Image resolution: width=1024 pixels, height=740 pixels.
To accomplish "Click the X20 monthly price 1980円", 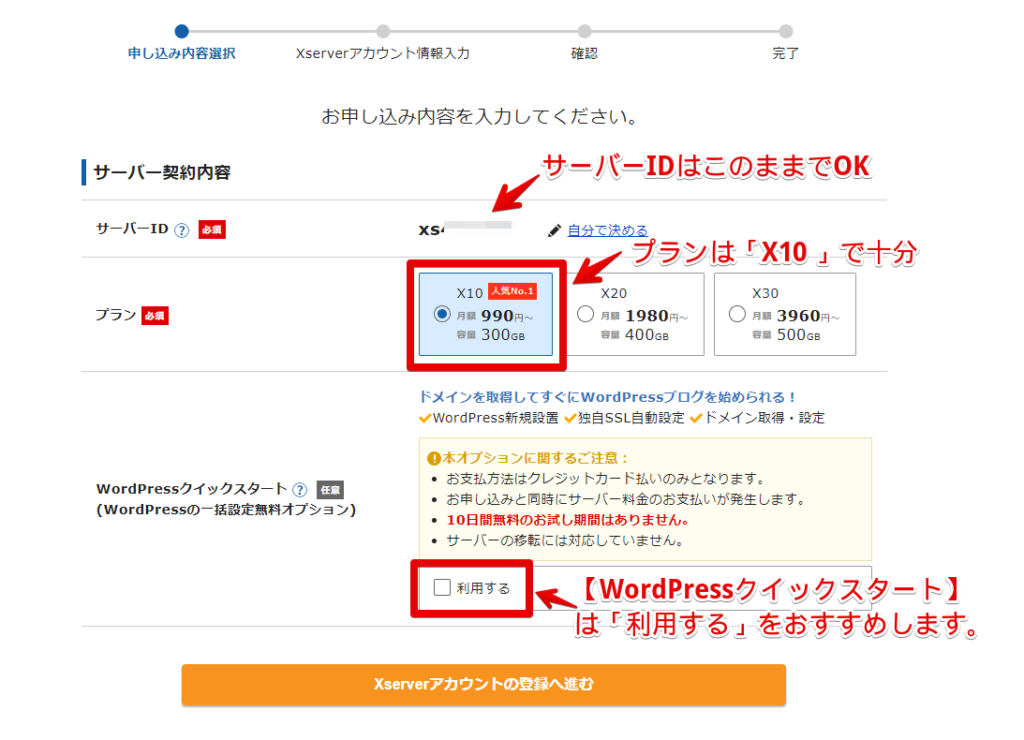I will pos(644,316).
